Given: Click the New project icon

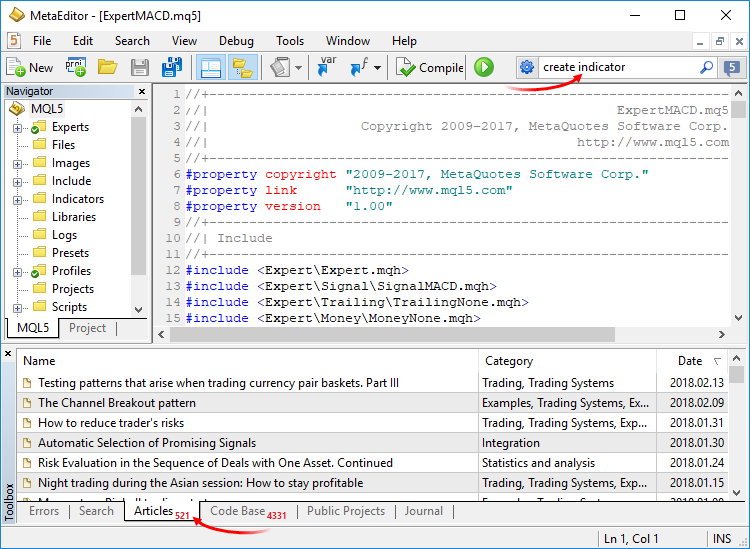Looking at the screenshot, I should coord(76,67).
